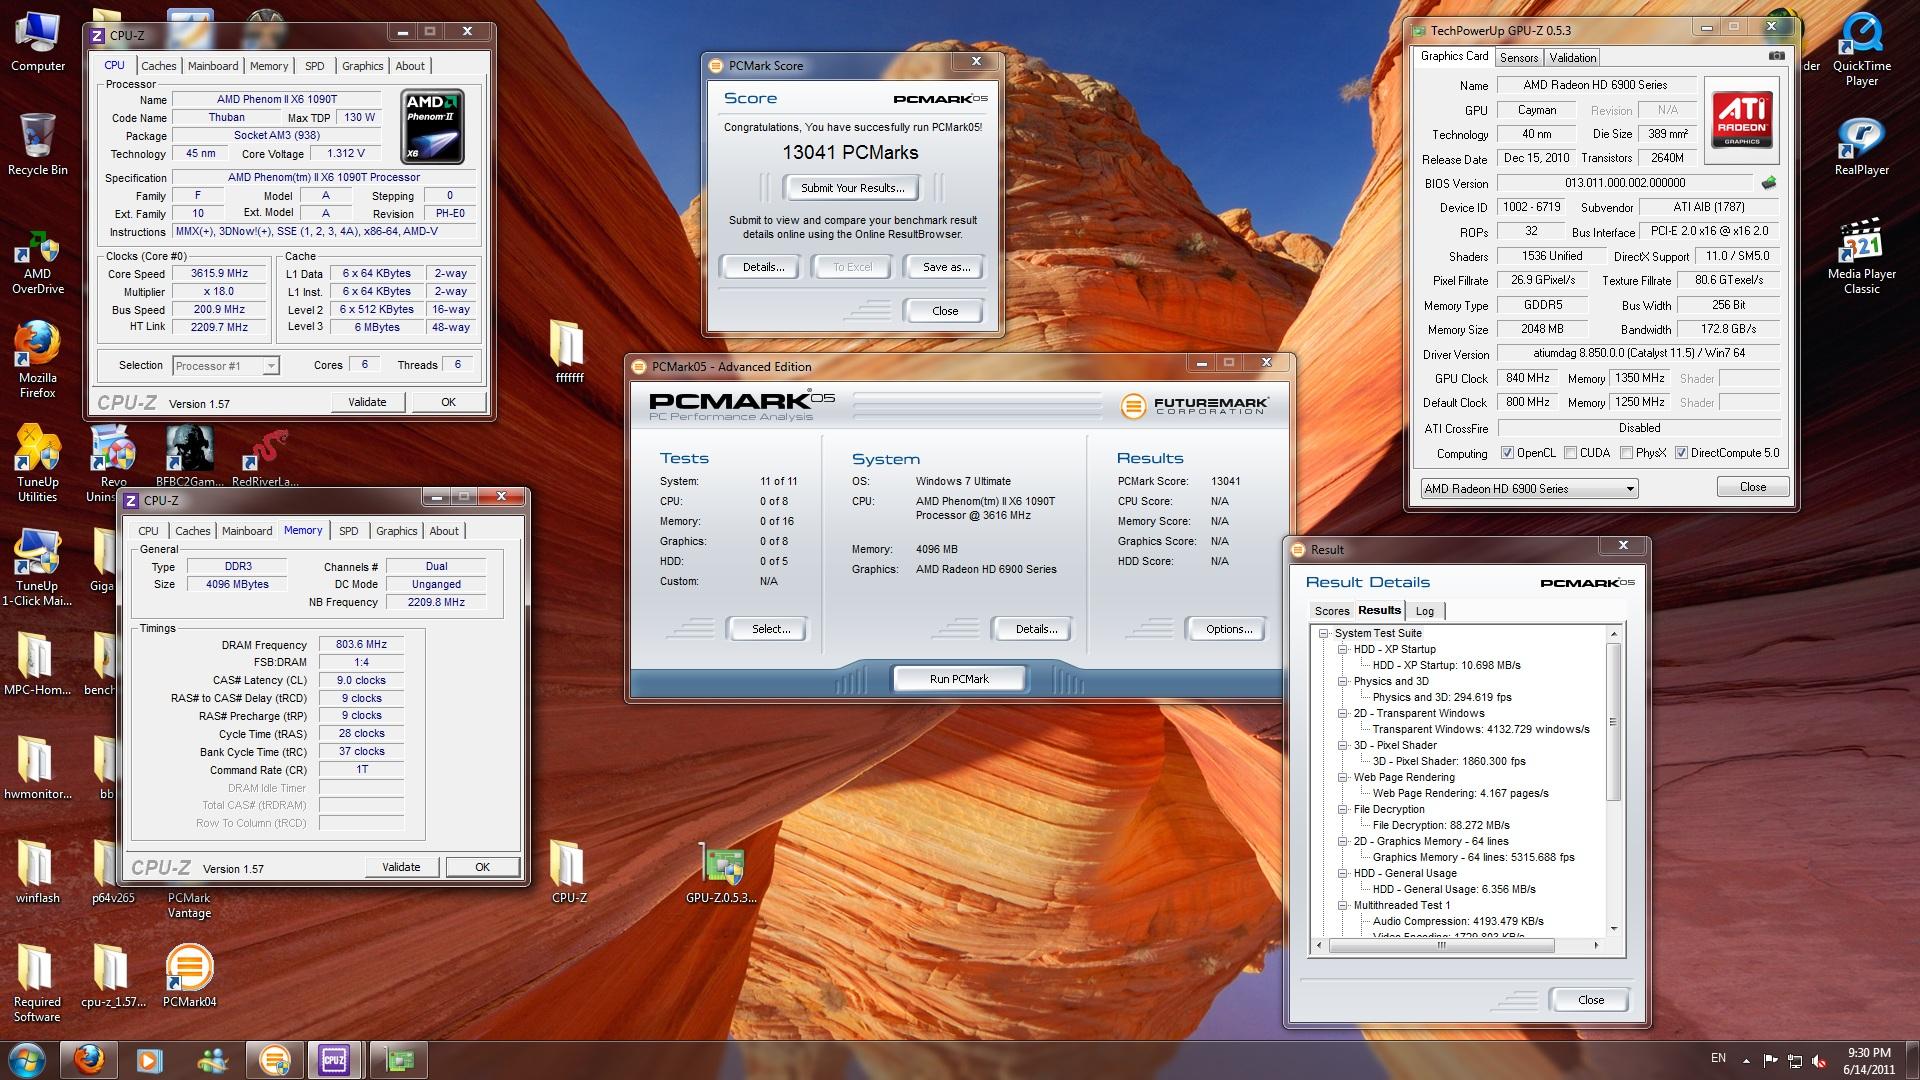Open the Computer desktop icon
Viewport: 1920px width, 1080px height.
coord(38,42)
